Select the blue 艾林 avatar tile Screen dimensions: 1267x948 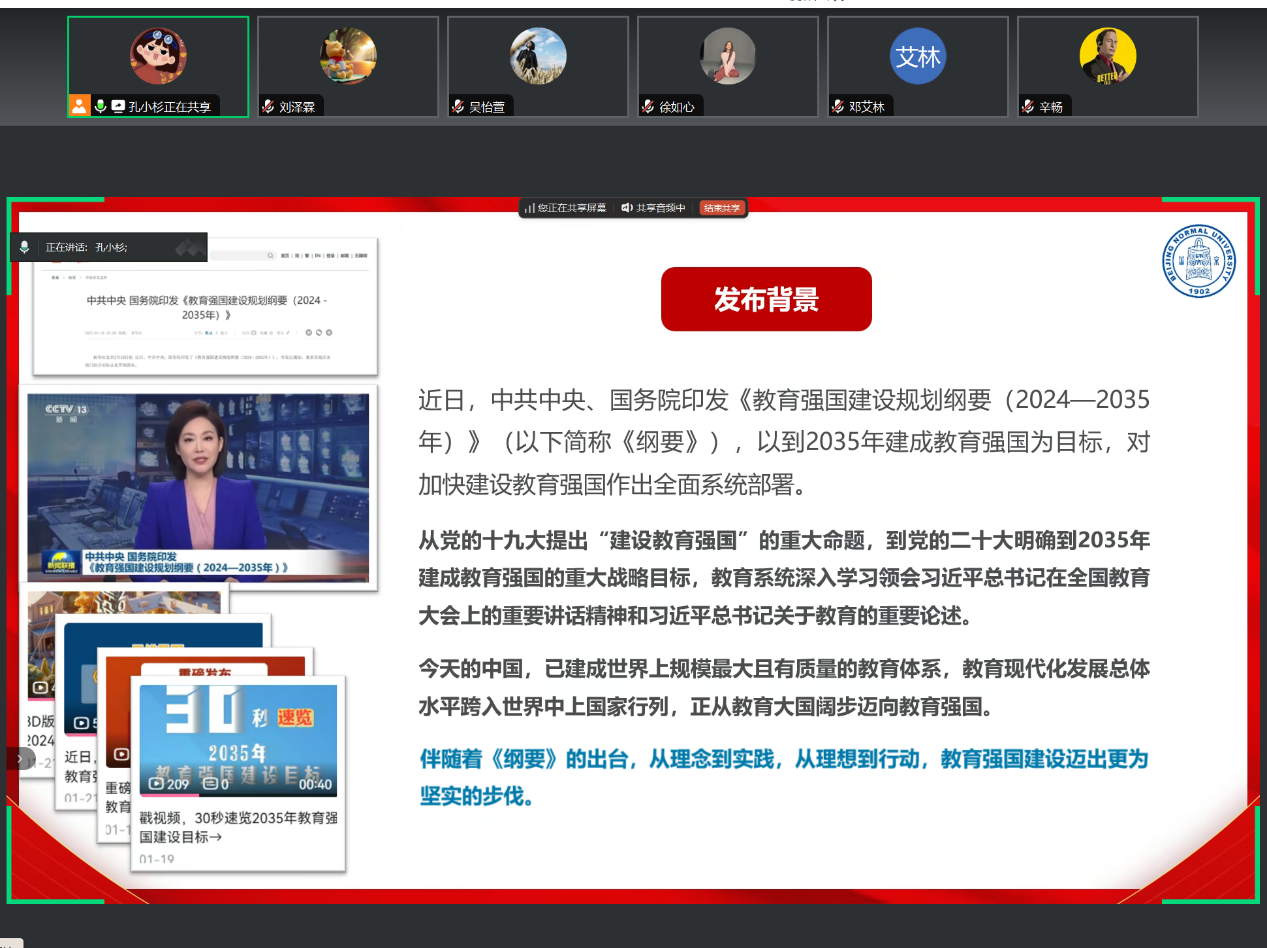pos(917,57)
